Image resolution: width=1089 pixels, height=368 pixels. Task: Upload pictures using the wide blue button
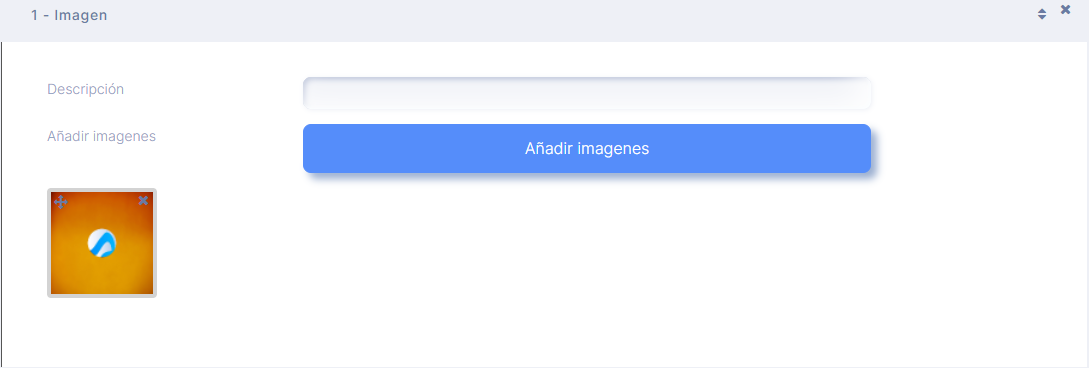587,149
